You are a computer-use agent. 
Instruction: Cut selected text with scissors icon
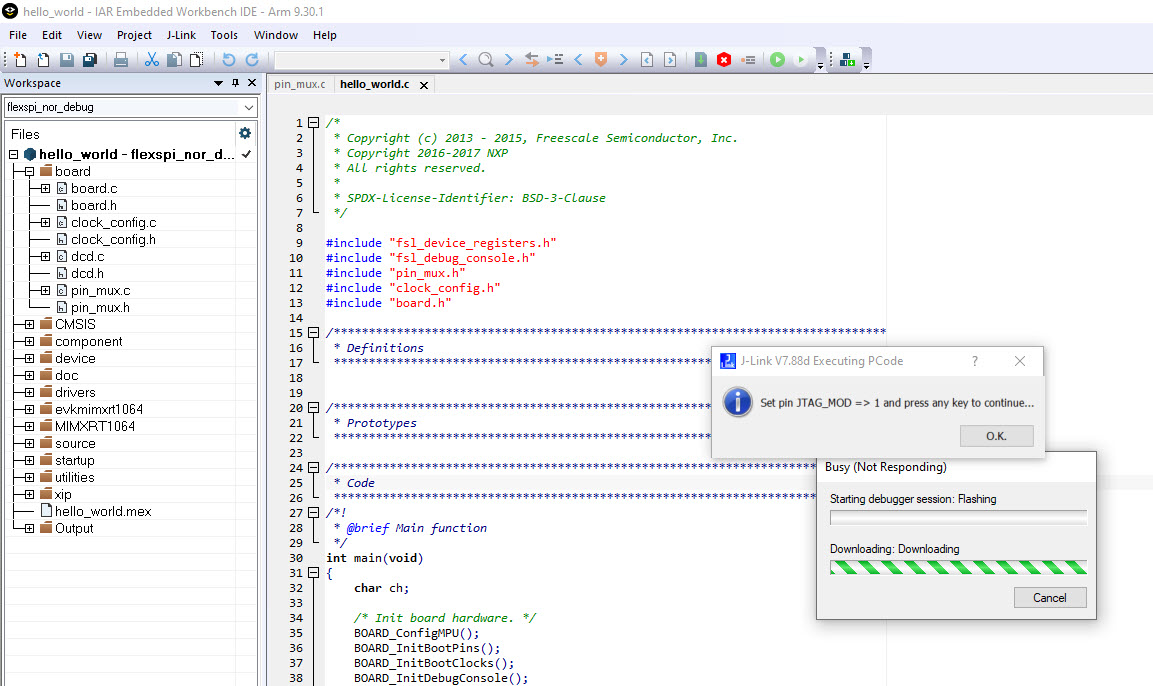150,59
